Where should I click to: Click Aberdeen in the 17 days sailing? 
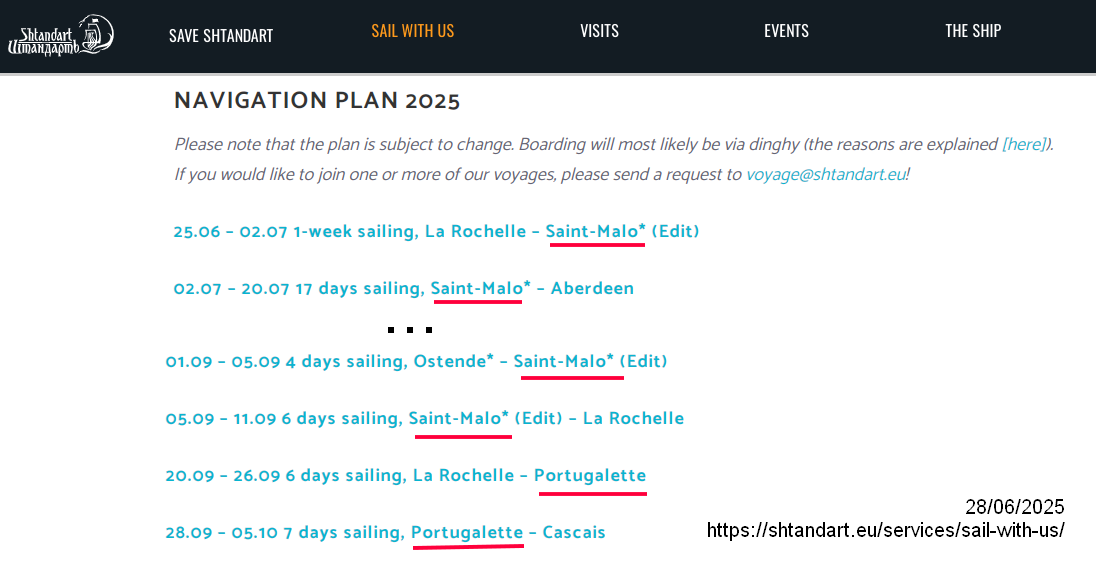pos(592,289)
